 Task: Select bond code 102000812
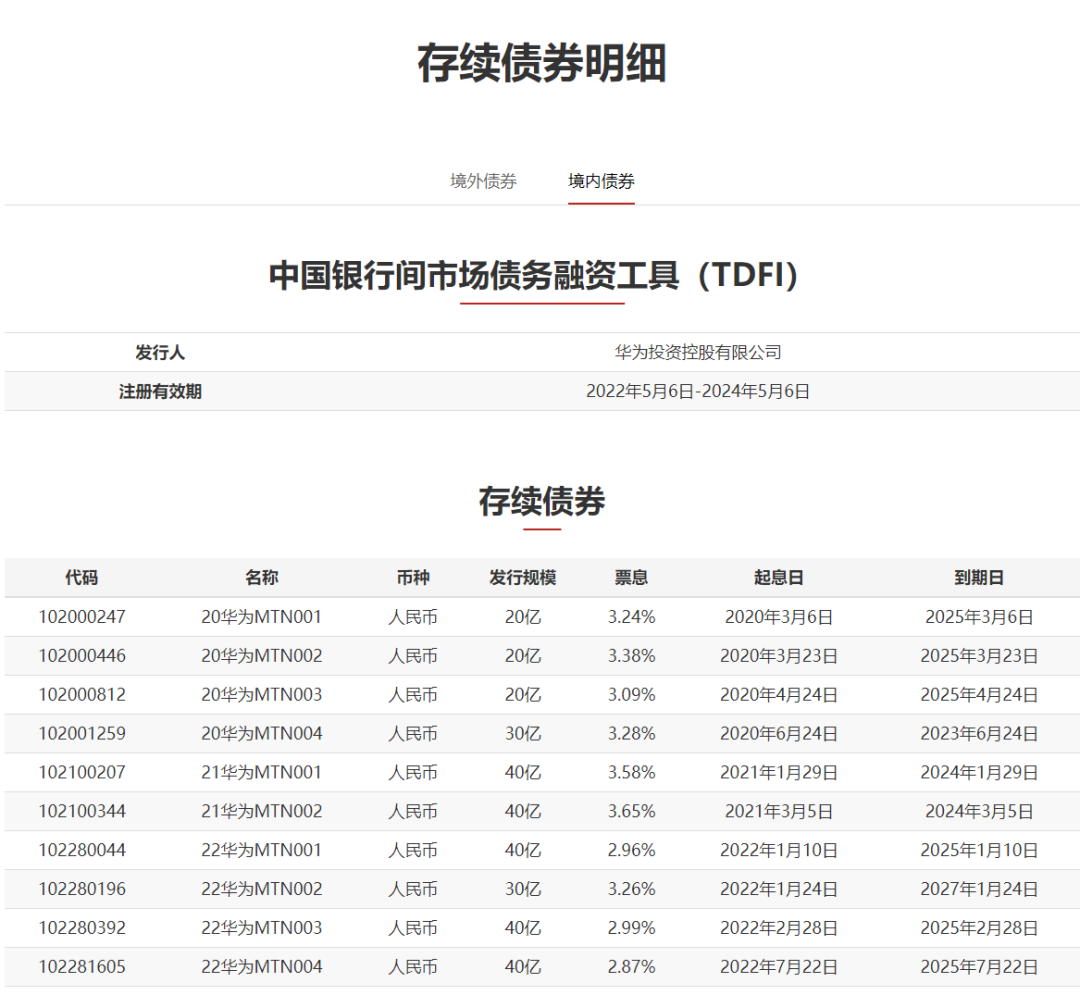point(82,695)
